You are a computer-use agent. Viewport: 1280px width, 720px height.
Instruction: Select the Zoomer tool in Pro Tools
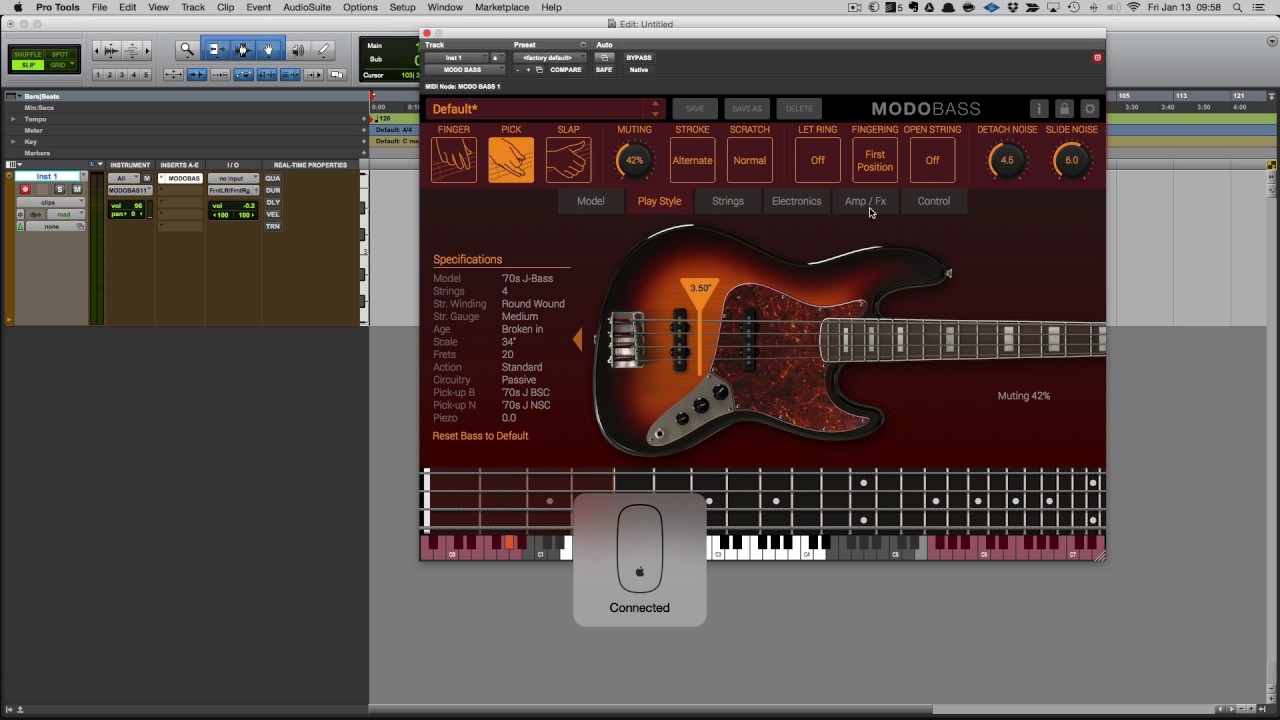187,50
